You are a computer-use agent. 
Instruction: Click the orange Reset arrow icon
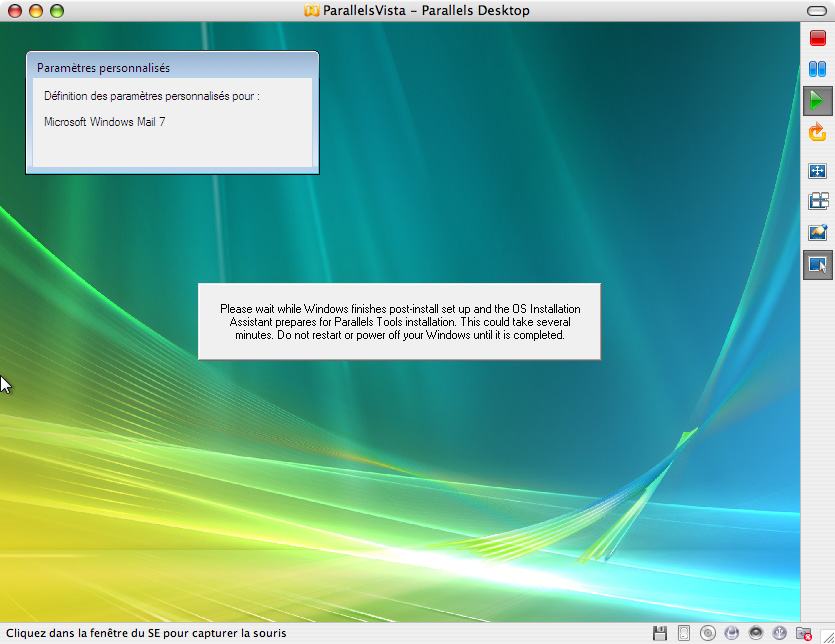[817, 132]
